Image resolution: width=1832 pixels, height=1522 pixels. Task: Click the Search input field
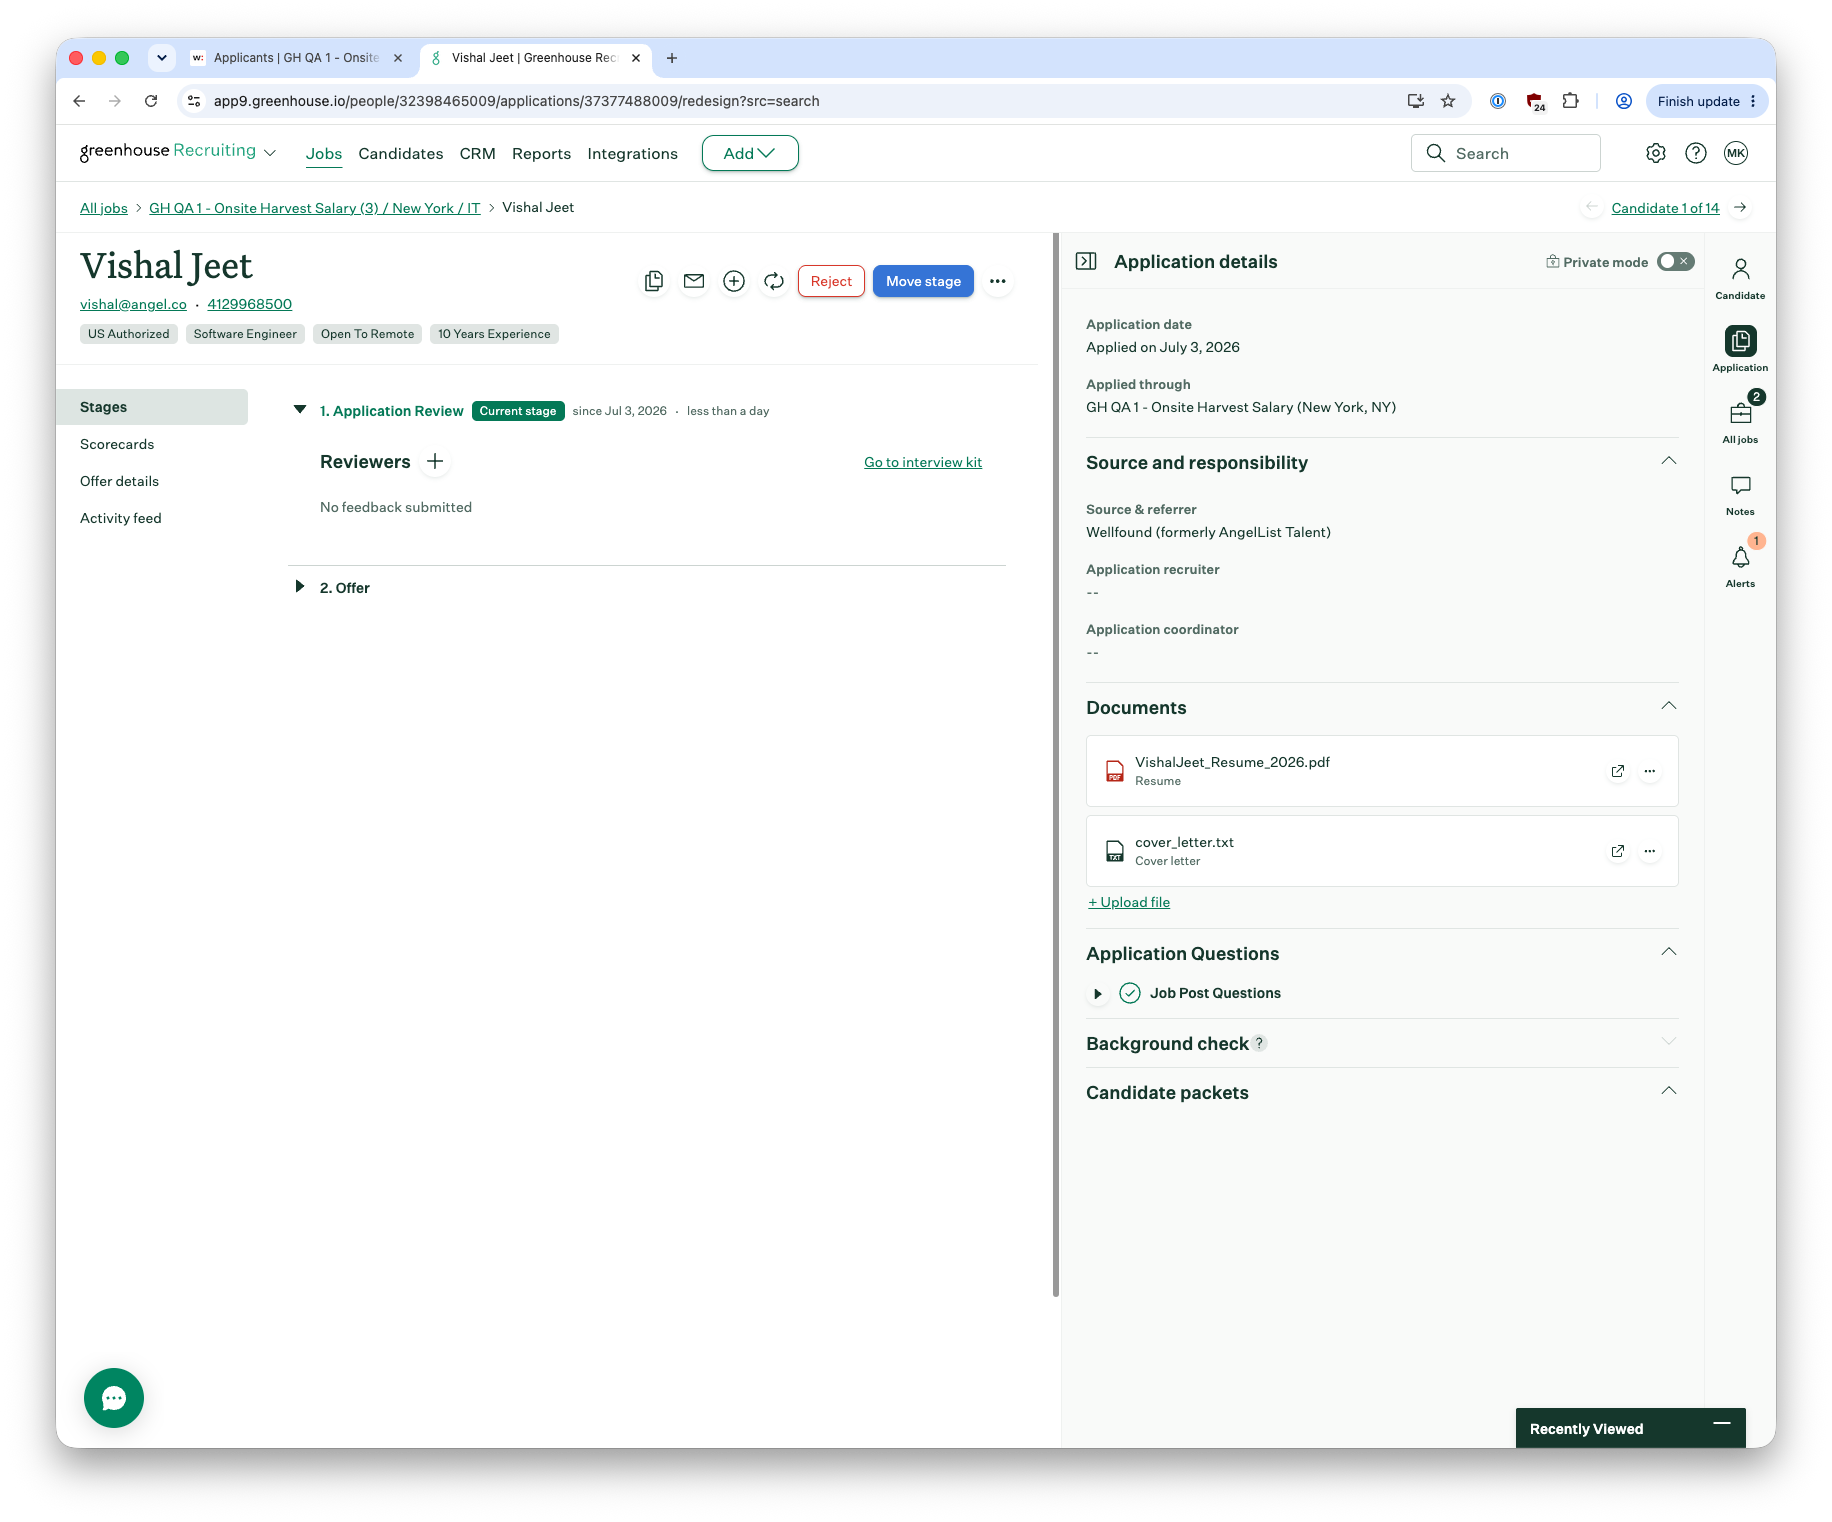click(1506, 153)
